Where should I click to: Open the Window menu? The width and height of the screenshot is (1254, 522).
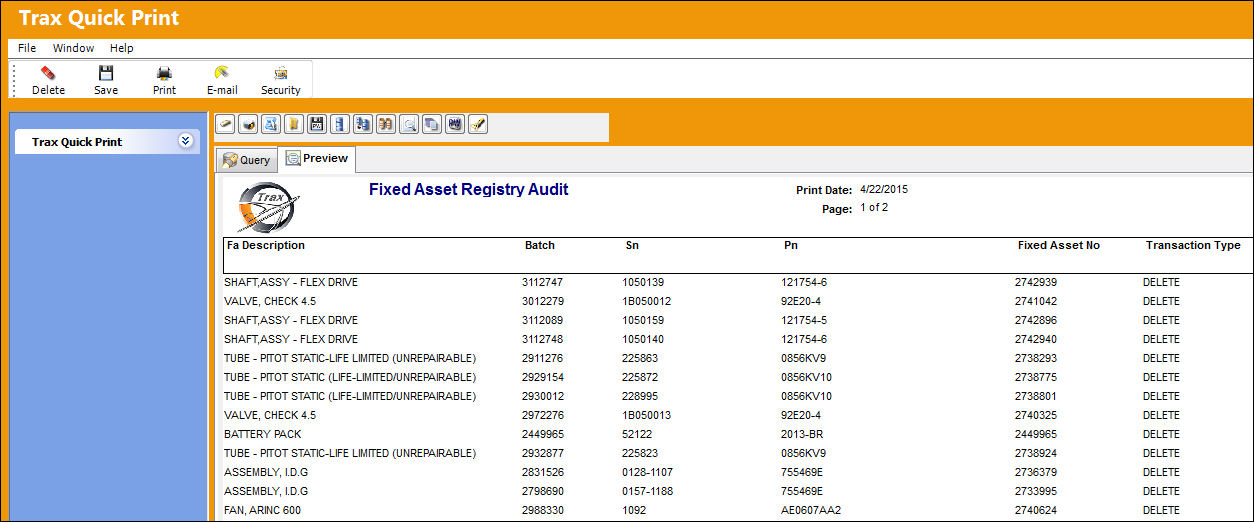pyautogui.click(x=73, y=48)
